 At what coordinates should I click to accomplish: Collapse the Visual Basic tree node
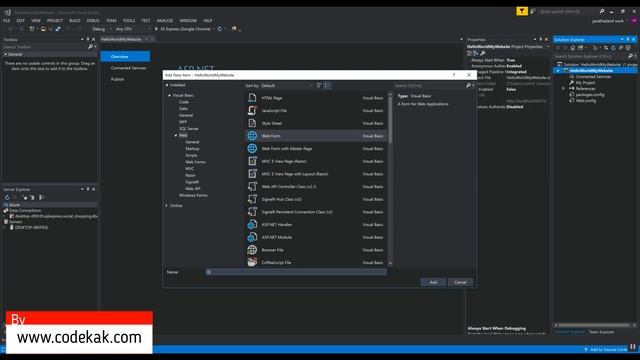point(170,95)
